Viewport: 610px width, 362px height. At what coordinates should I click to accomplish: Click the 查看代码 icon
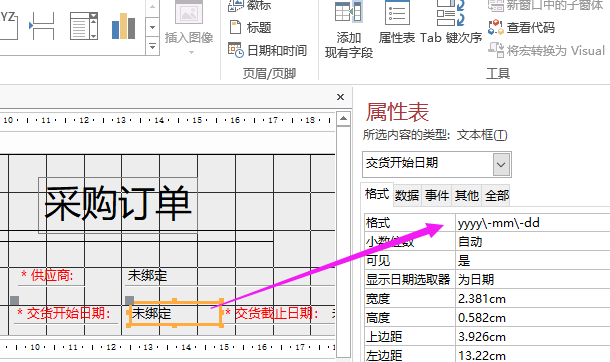(496, 27)
